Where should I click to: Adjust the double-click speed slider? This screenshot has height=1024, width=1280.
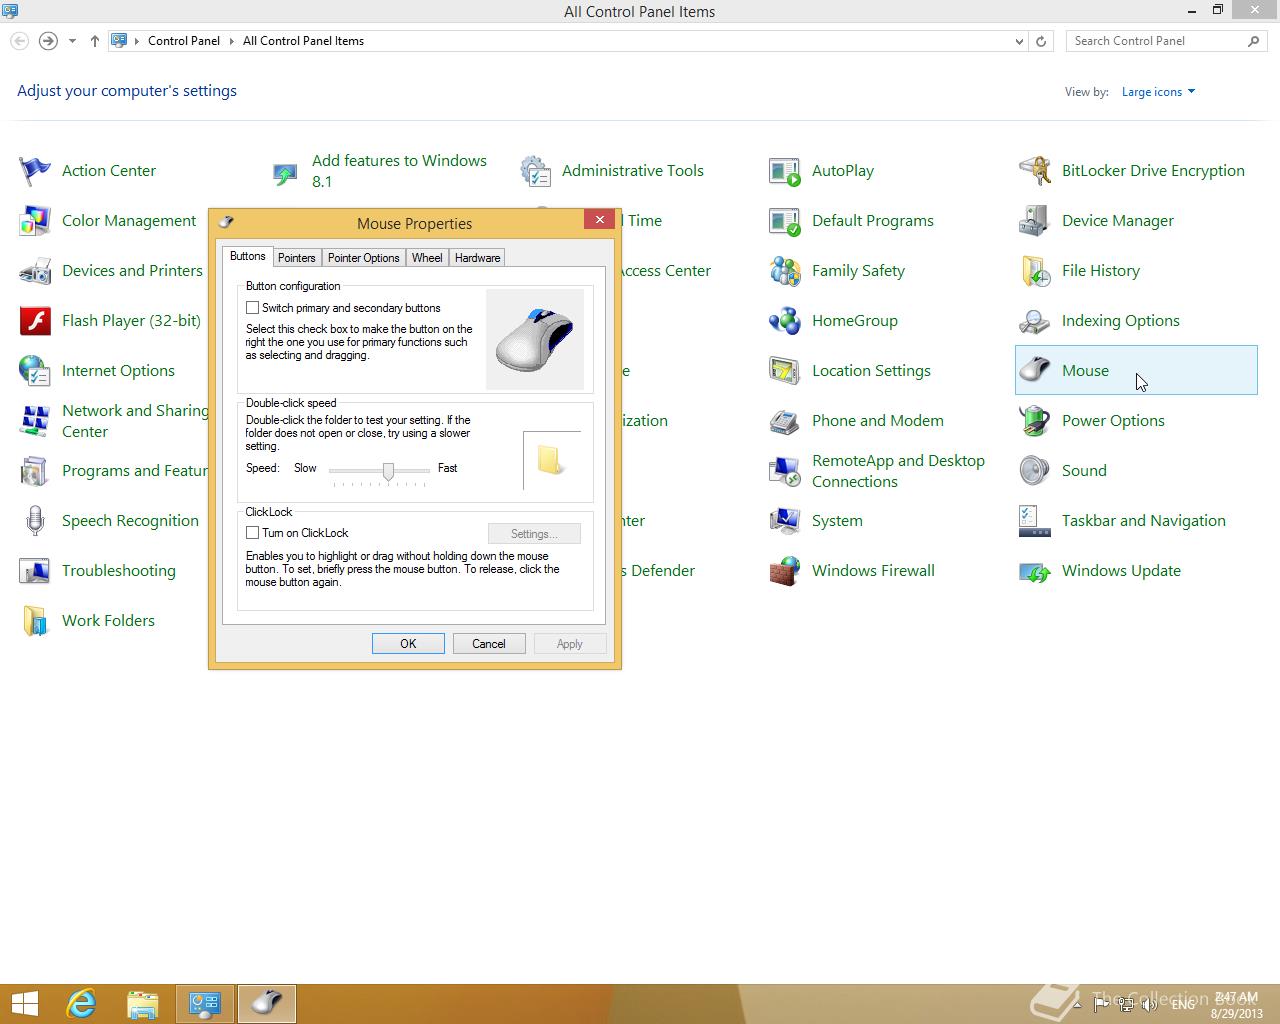pos(388,471)
